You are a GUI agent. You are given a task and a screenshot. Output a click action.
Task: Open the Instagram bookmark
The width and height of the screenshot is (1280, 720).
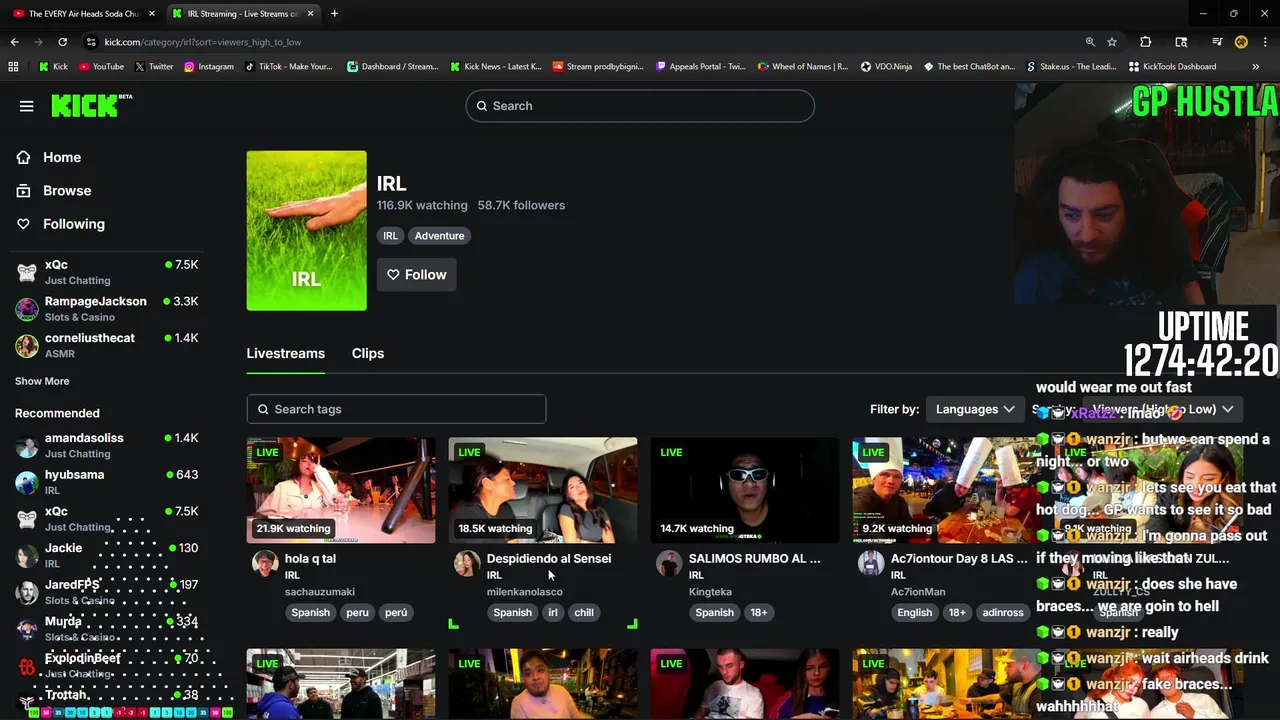[x=208, y=67]
